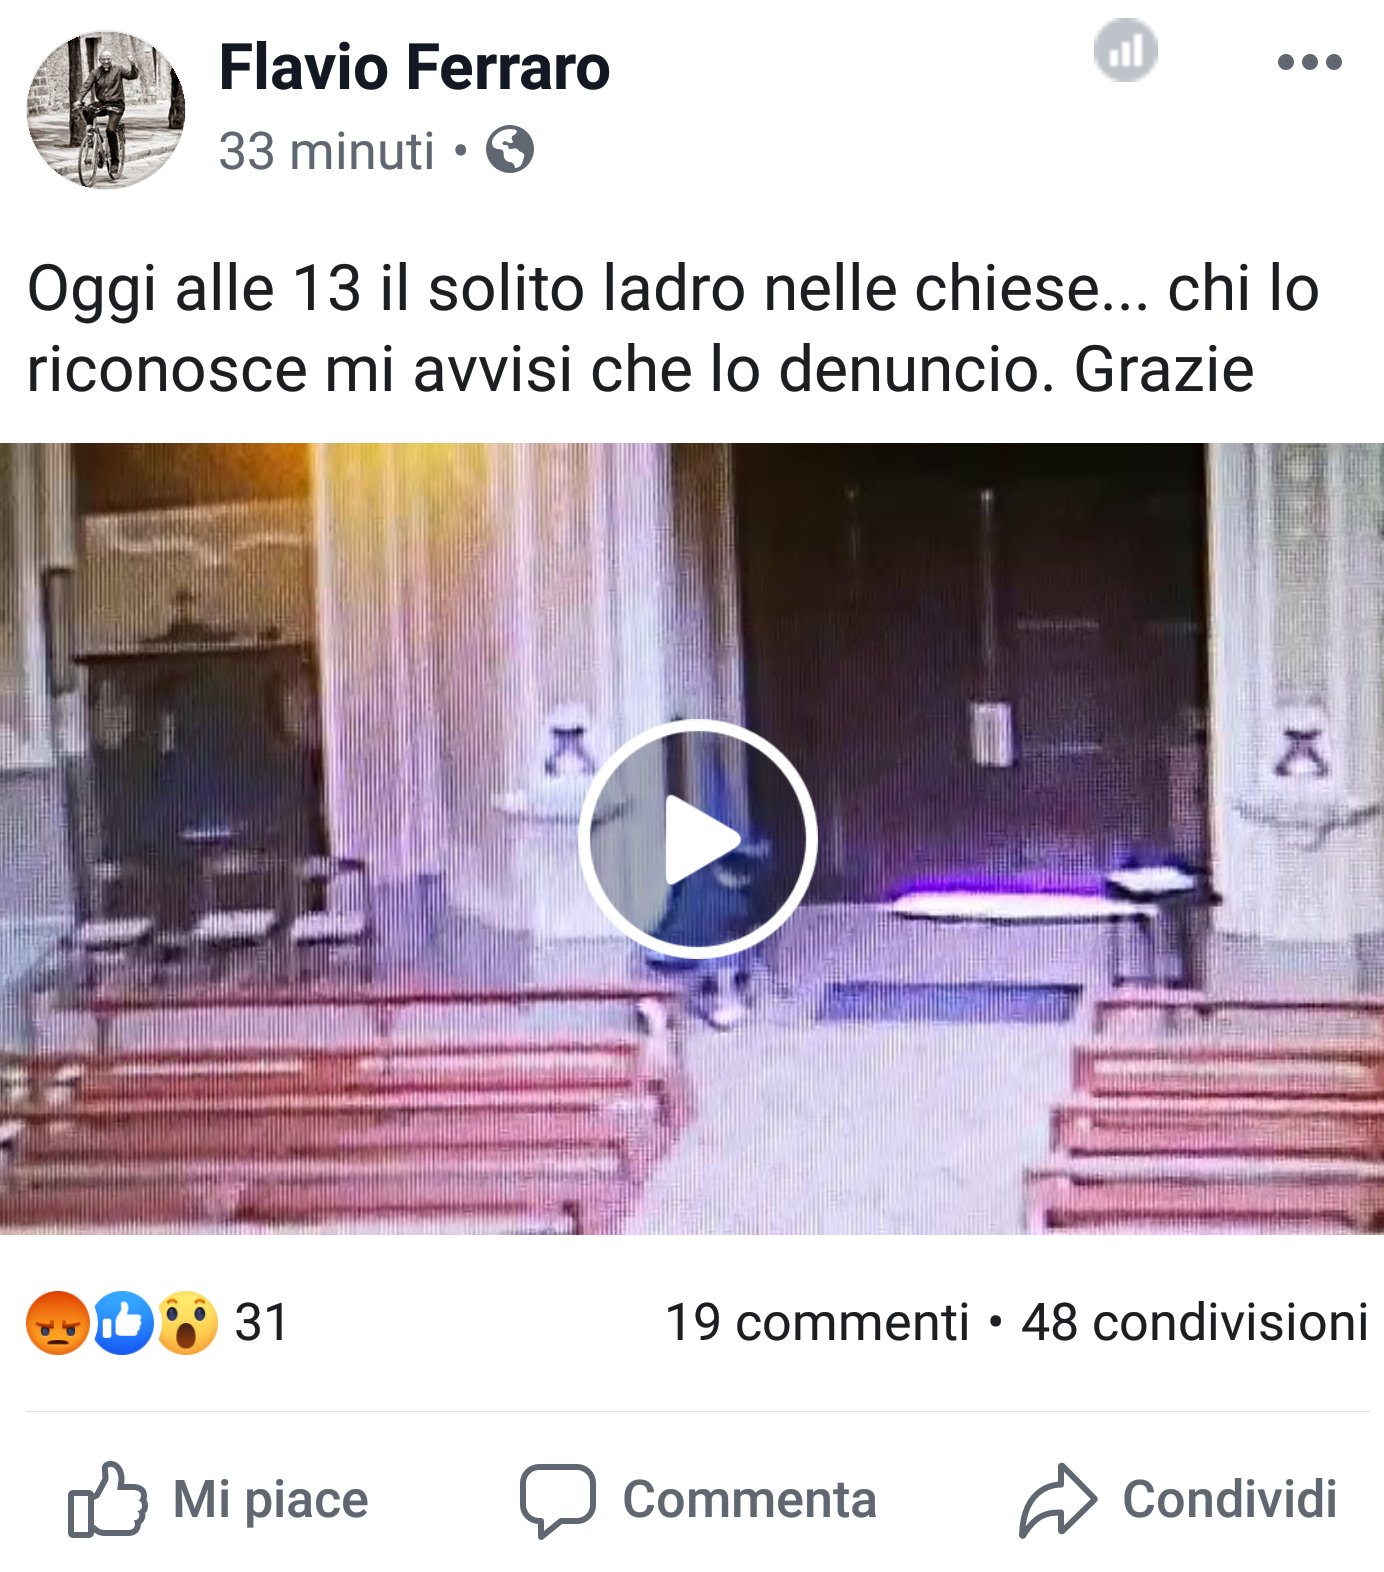View the 48 condivisioni
This screenshot has width=1384, height=1572.
pos(1194,1322)
